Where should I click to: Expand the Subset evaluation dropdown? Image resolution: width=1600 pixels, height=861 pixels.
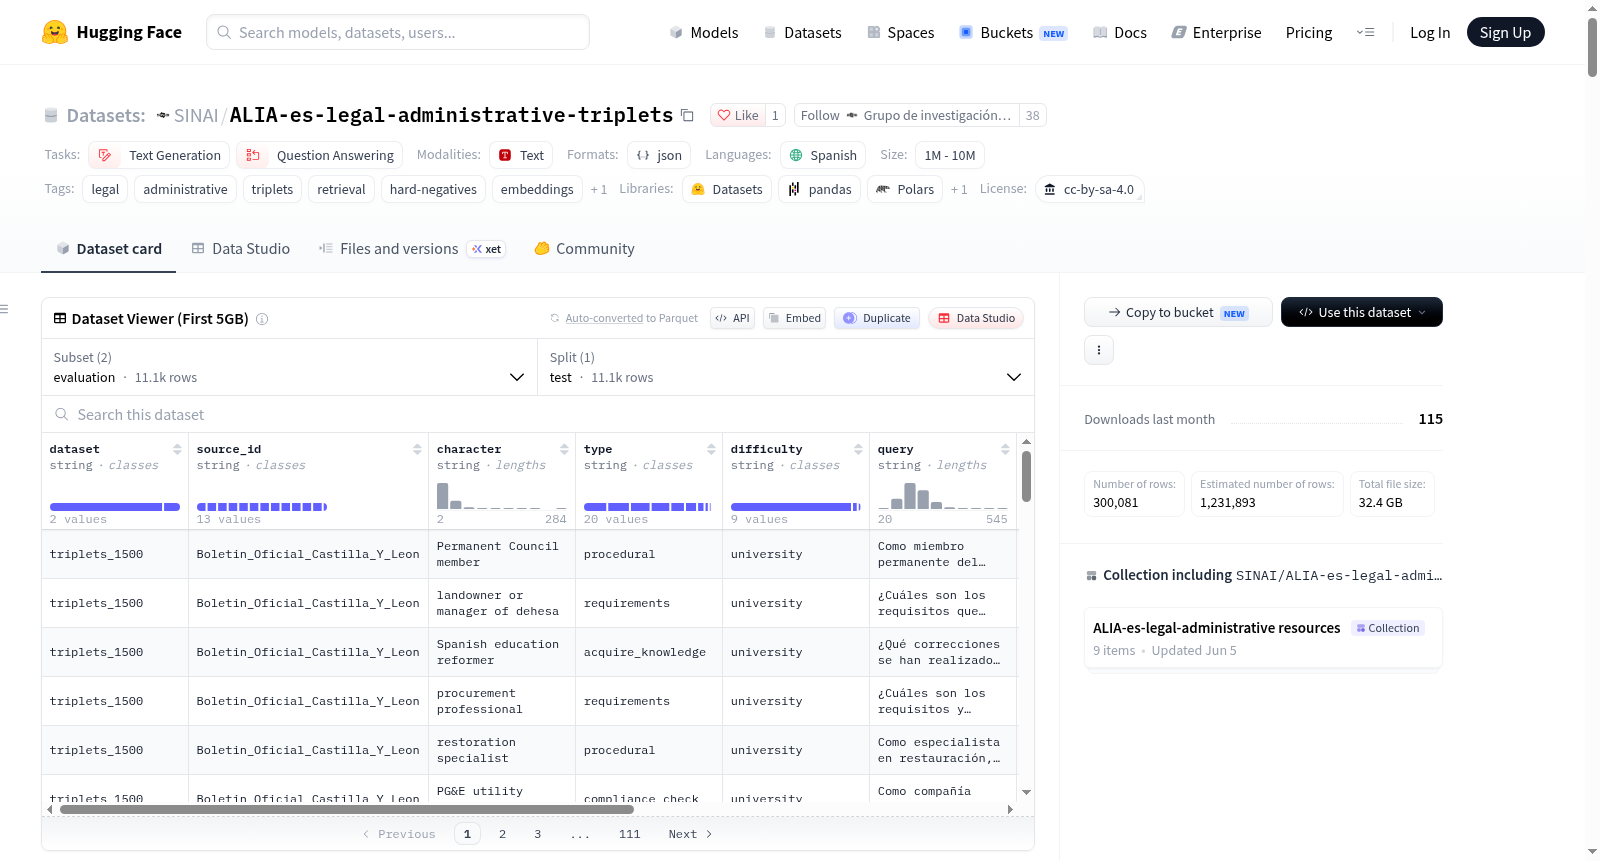(x=289, y=368)
